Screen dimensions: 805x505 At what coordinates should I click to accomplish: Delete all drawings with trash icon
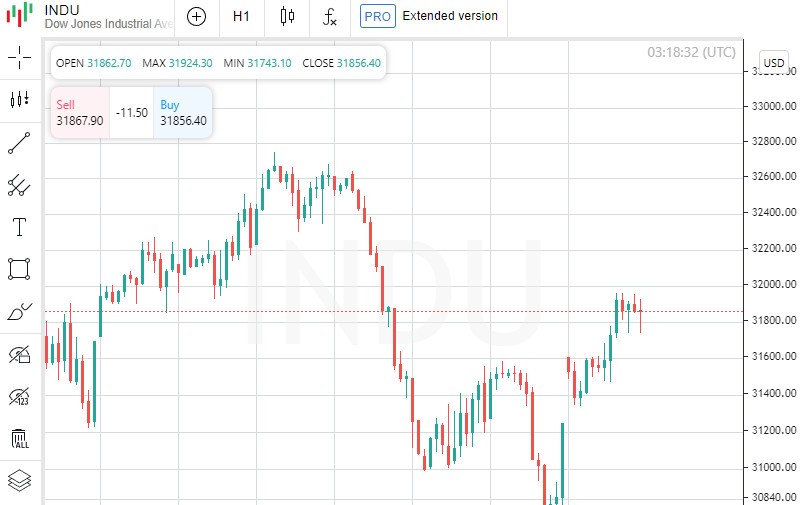coord(19,439)
